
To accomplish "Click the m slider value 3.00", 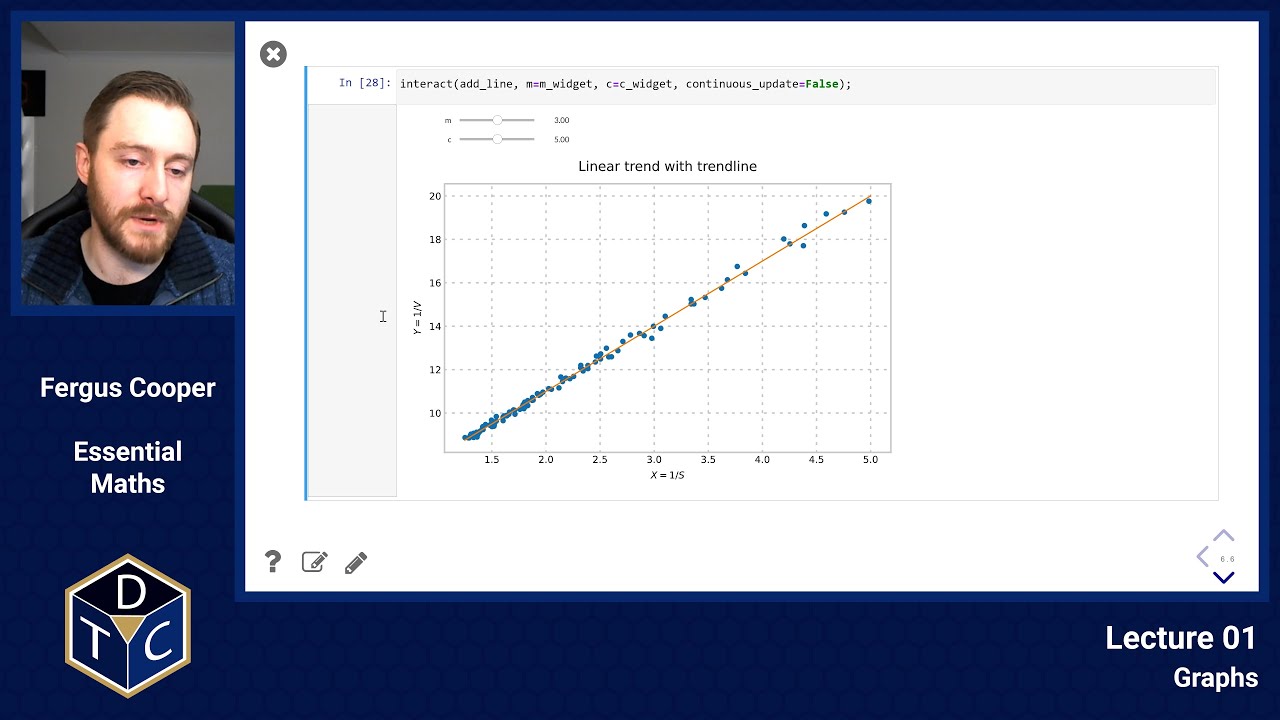I will tap(561, 120).
